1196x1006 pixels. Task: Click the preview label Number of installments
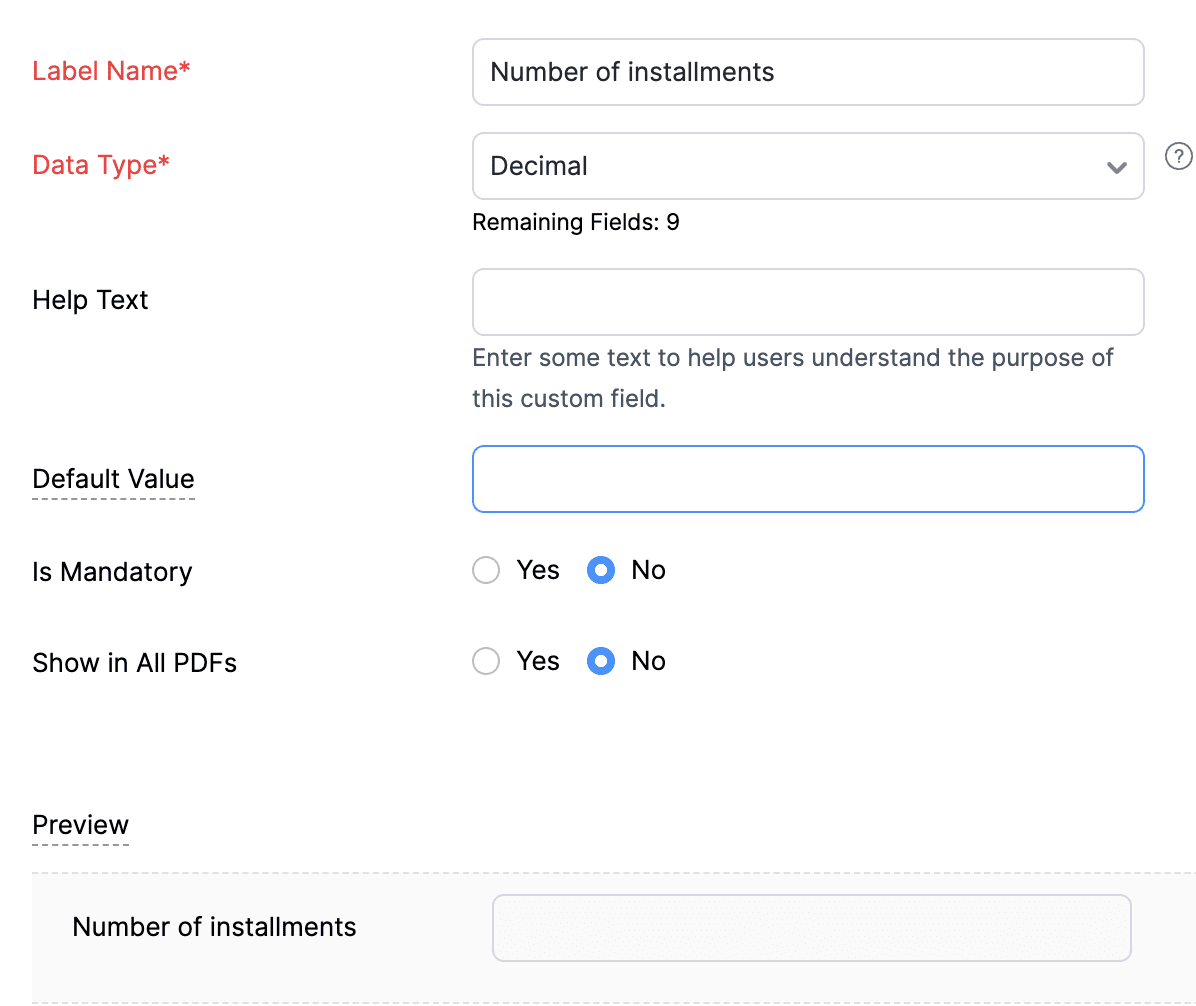coord(214,927)
